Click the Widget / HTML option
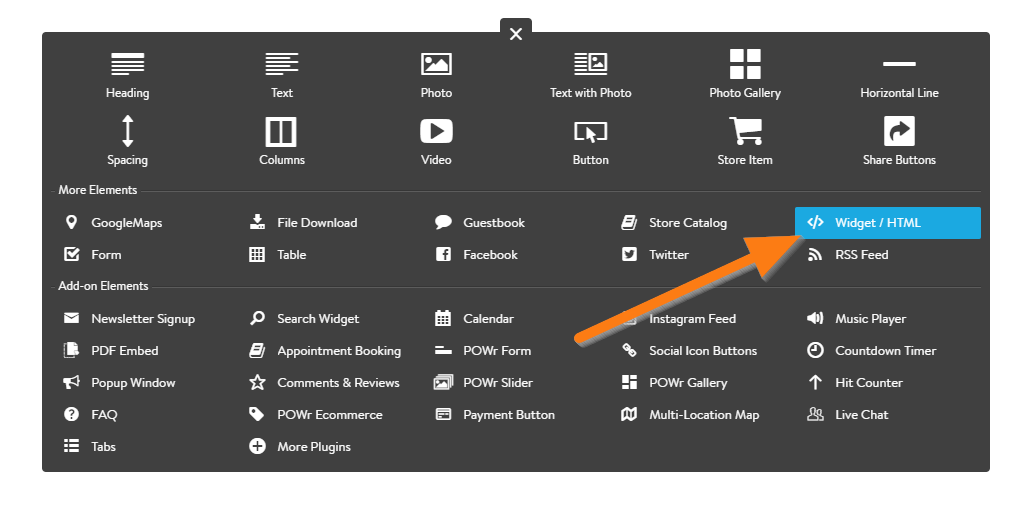This screenshot has width=1028, height=510. click(877, 223)
